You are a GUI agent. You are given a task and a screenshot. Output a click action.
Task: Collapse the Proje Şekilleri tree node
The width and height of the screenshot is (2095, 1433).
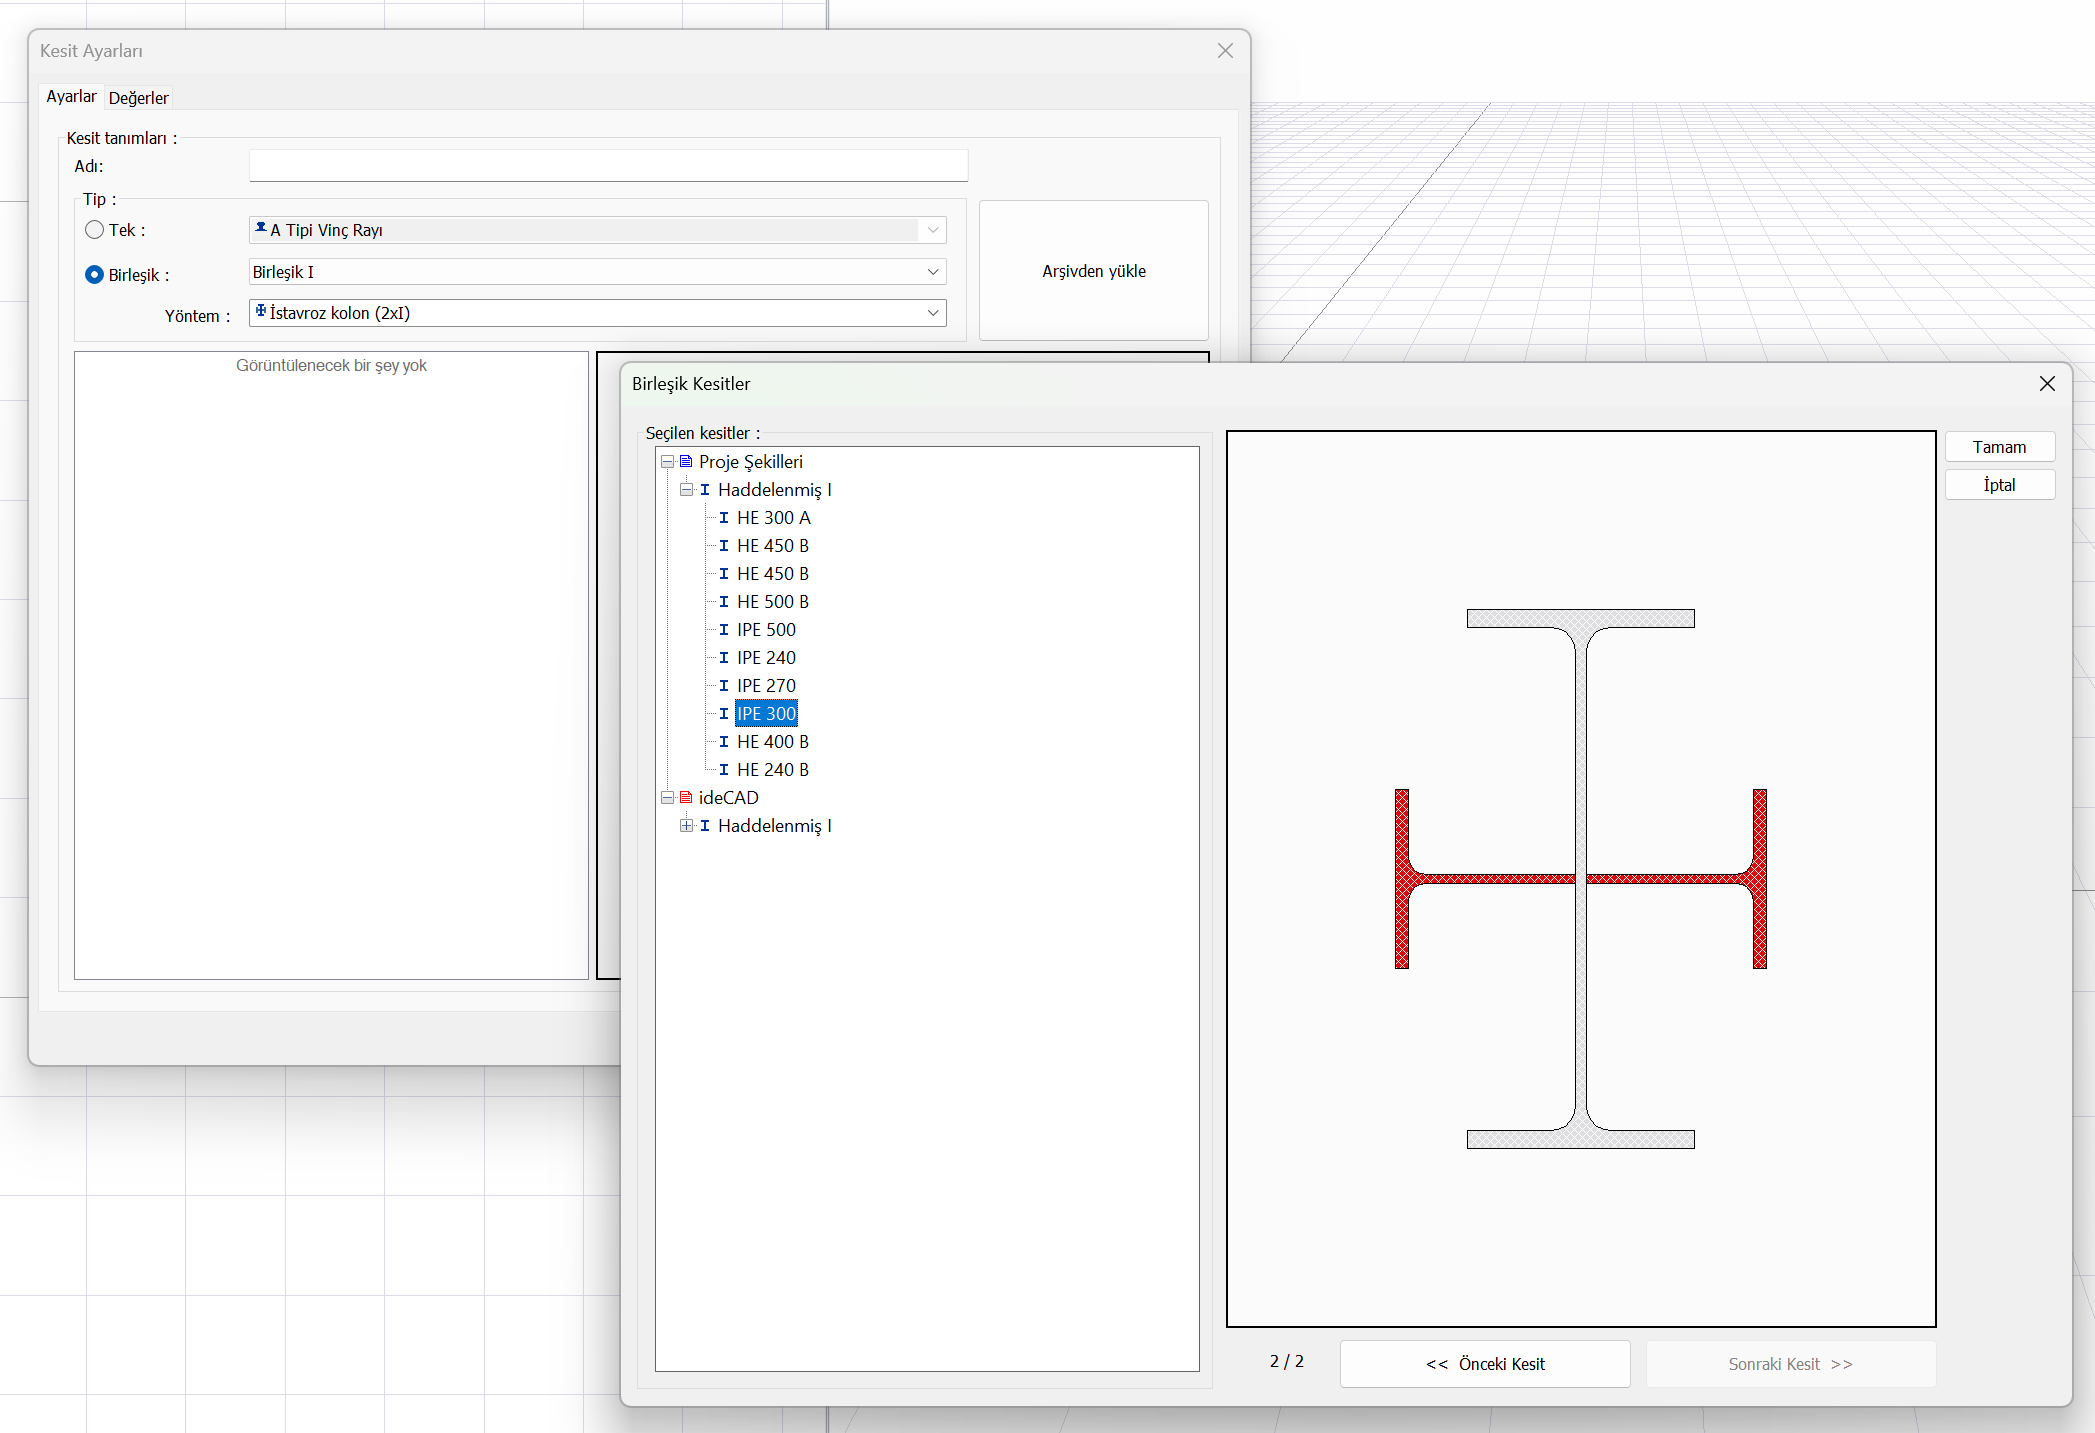click(x=667, y=461)
